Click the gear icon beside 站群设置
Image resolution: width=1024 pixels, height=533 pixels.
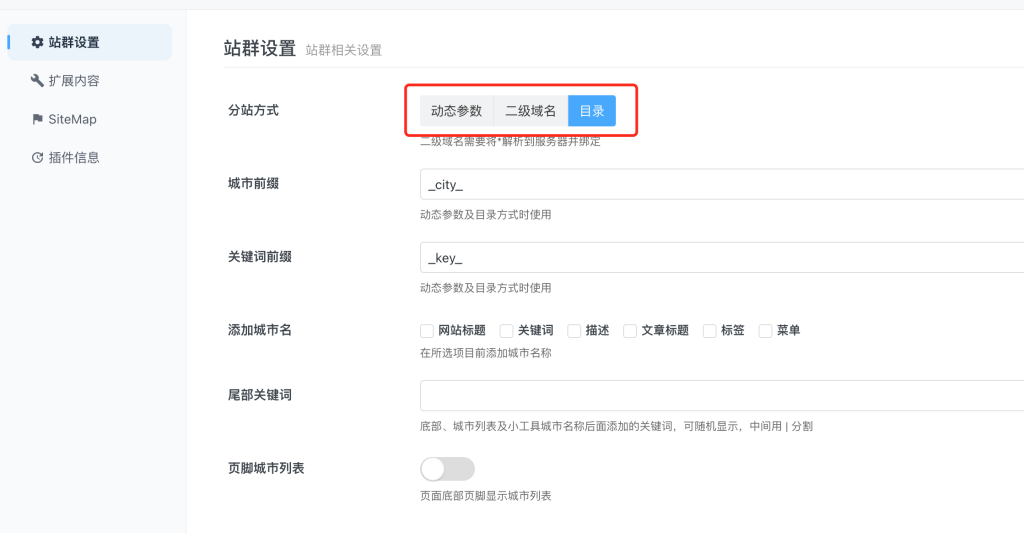38,42
